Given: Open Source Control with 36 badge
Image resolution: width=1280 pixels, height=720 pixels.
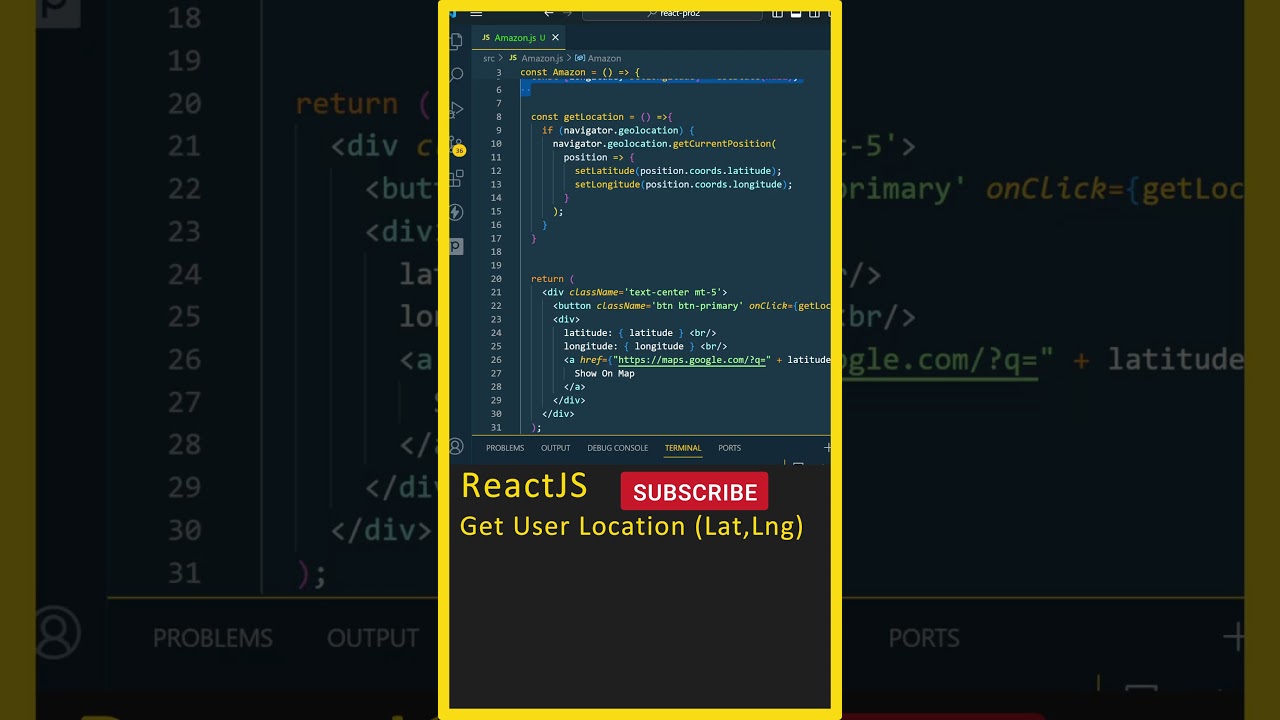Looking at the screenshot, I should [x=456, y=145].
